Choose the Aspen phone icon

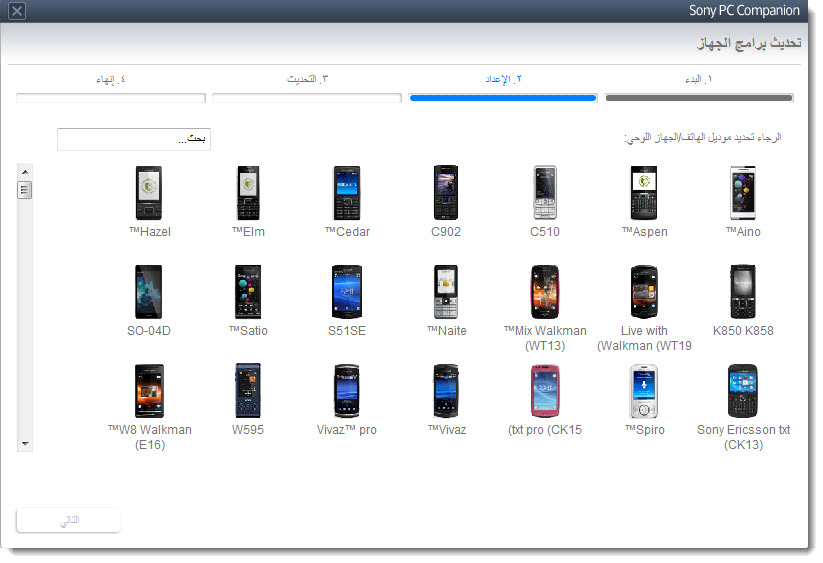click(644, 193)
